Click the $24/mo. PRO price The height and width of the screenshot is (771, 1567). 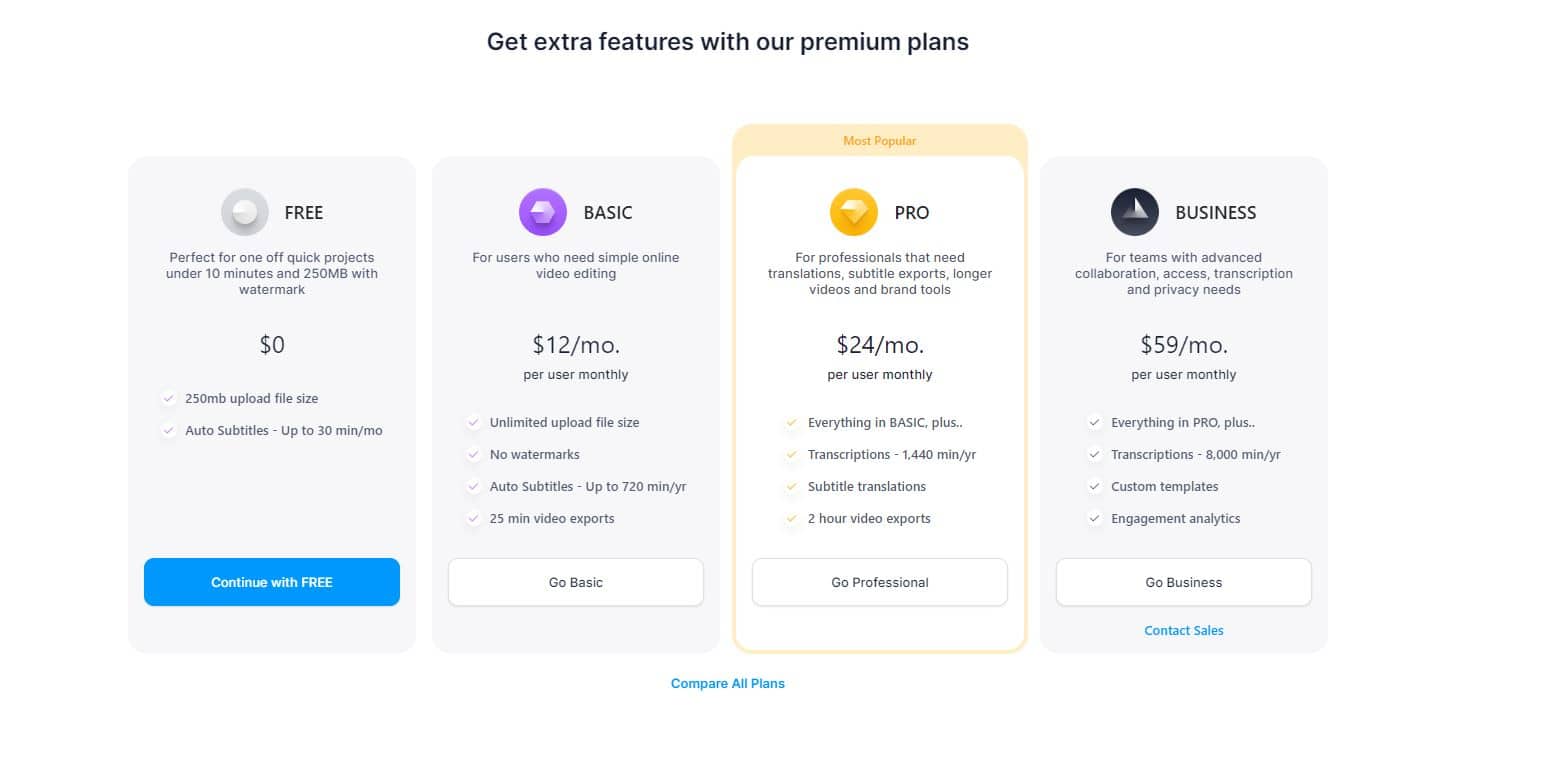880,345
